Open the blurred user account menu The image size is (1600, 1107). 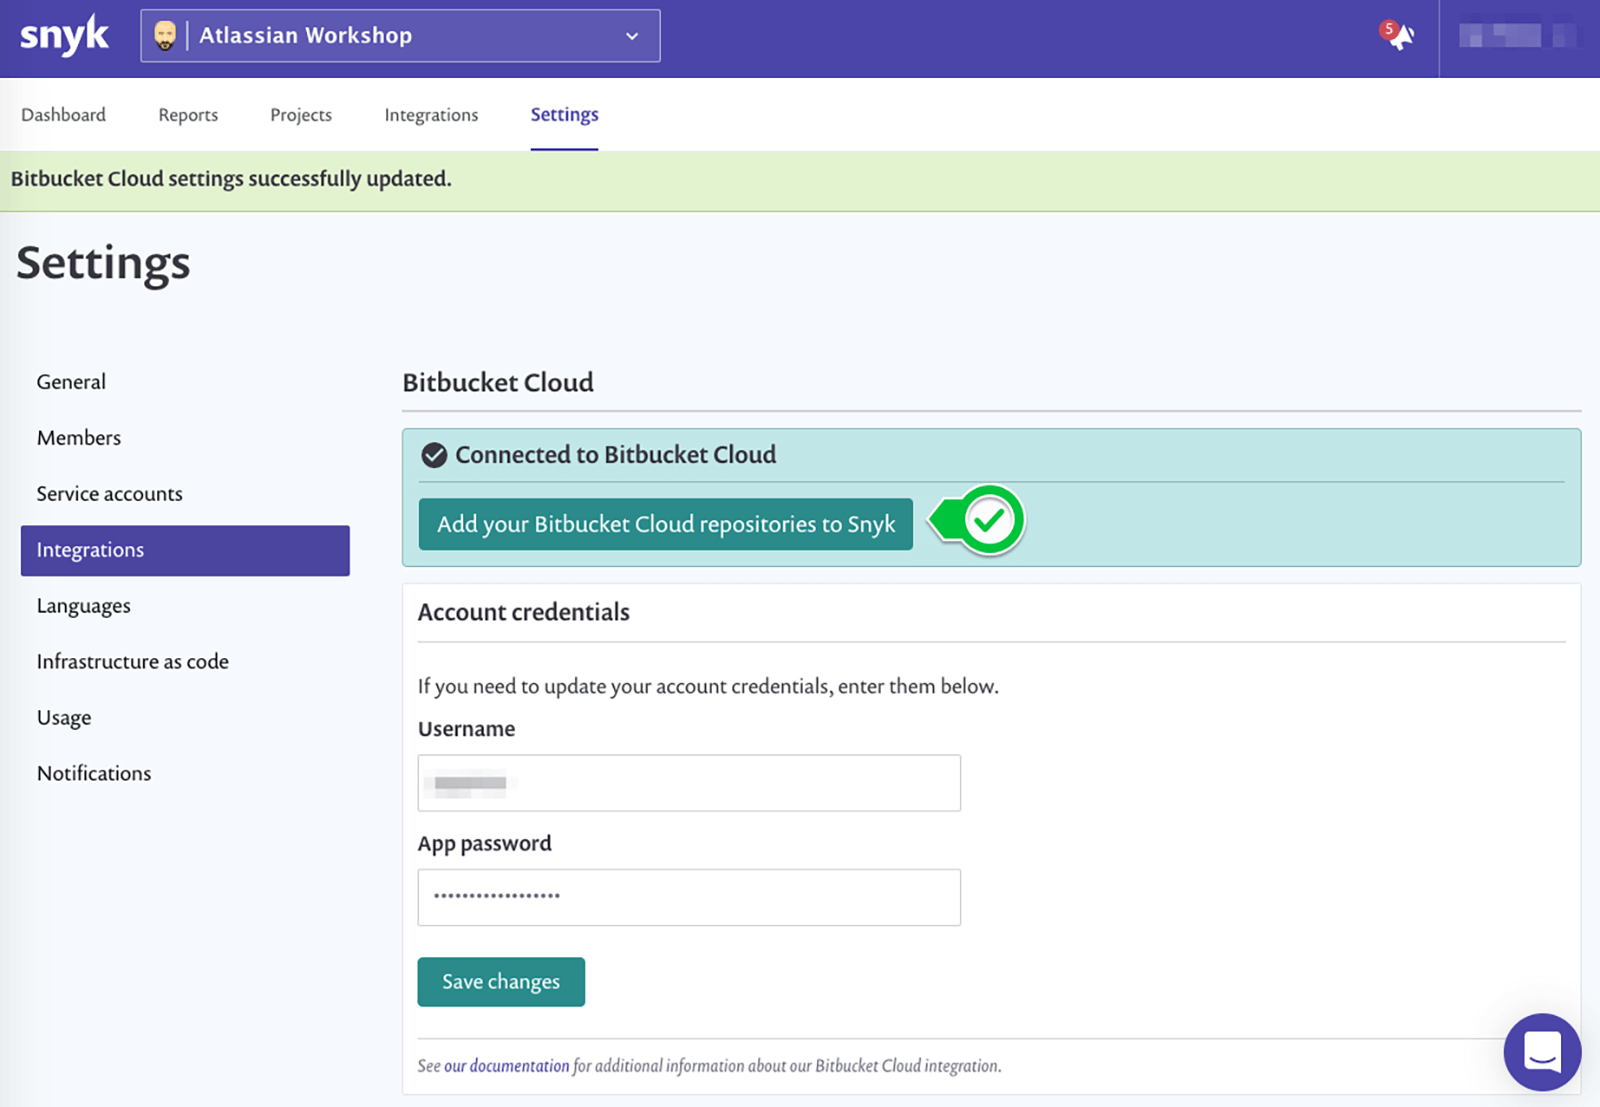tap(1517, 36)
